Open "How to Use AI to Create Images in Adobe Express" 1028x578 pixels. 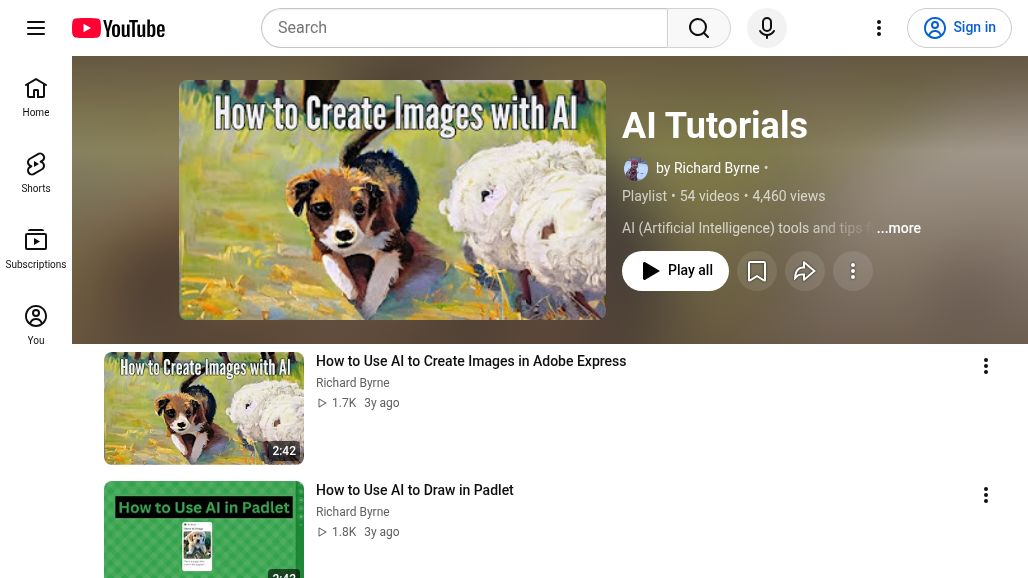click(471, 361)
